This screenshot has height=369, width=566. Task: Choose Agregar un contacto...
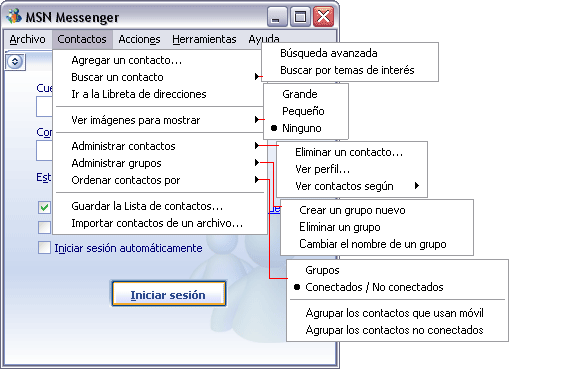pyautogui.click(x=160, y=60)
